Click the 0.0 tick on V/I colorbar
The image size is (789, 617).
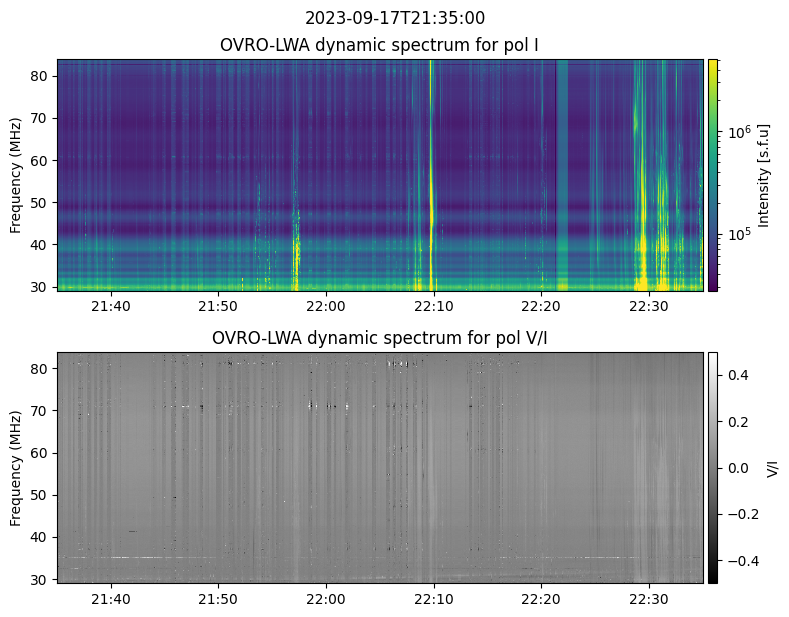pyautogui.click(x=735, y=468)
